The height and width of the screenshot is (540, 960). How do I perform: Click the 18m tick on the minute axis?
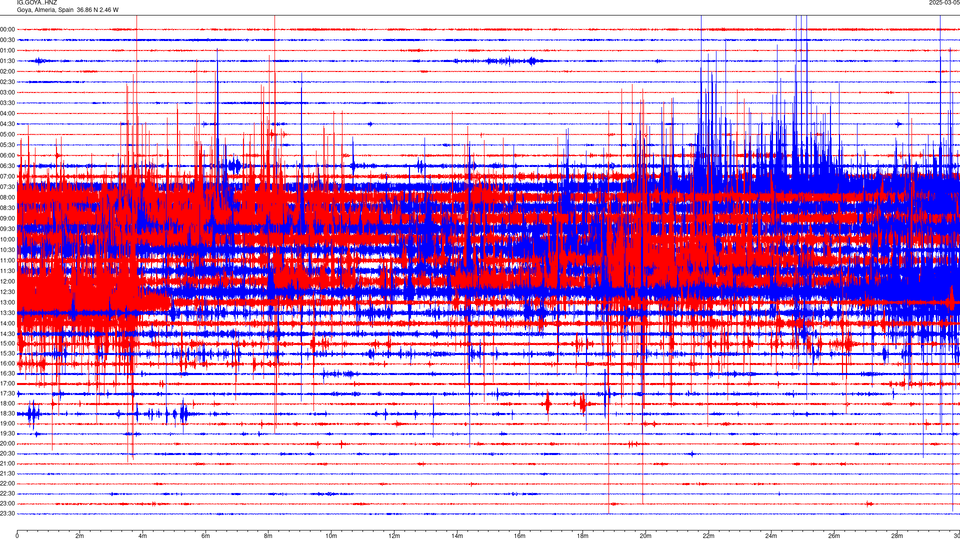582,536
